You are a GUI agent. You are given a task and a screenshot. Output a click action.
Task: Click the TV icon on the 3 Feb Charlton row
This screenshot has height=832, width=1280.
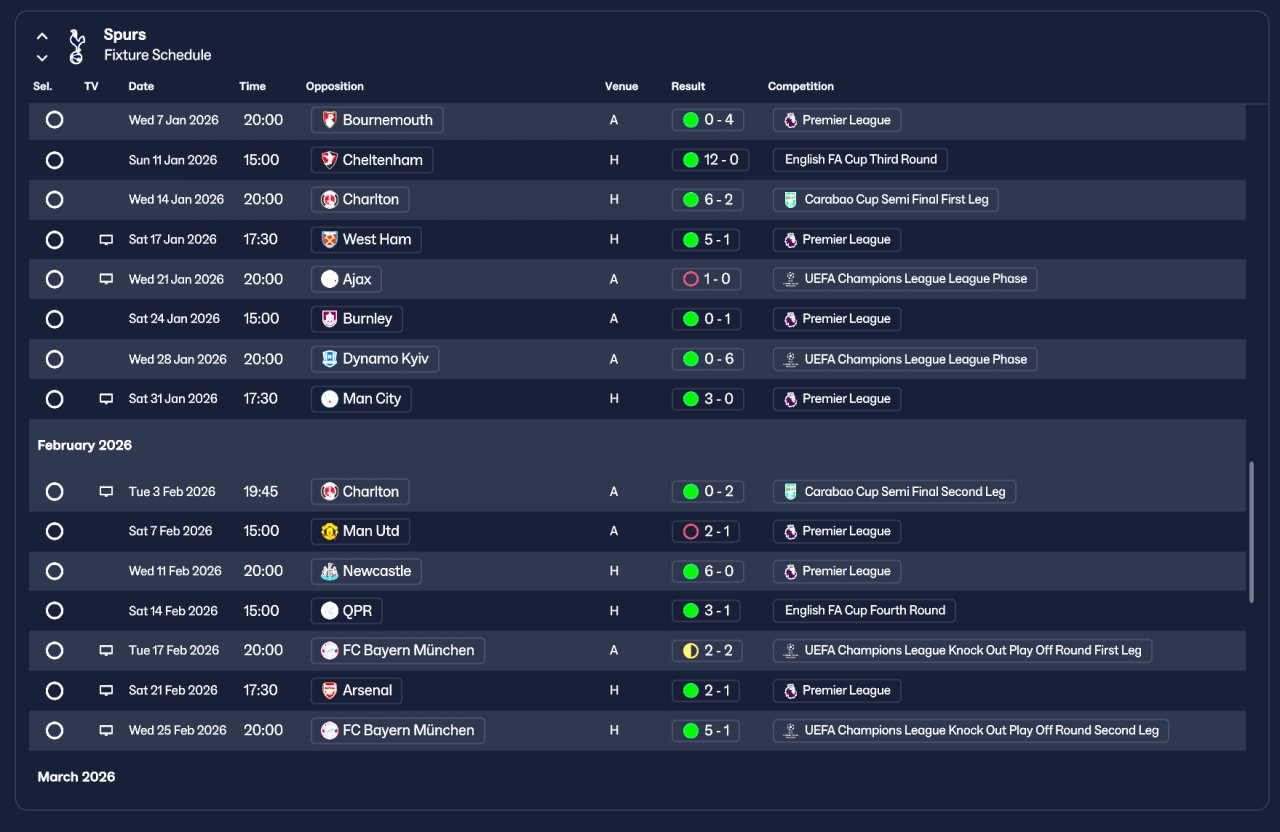point(106,492)
